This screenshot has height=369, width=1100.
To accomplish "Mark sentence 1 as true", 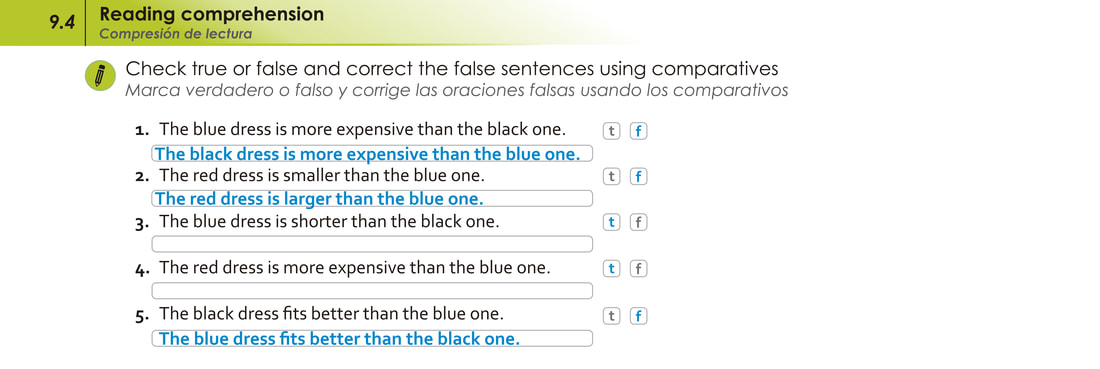I will 612,131.
